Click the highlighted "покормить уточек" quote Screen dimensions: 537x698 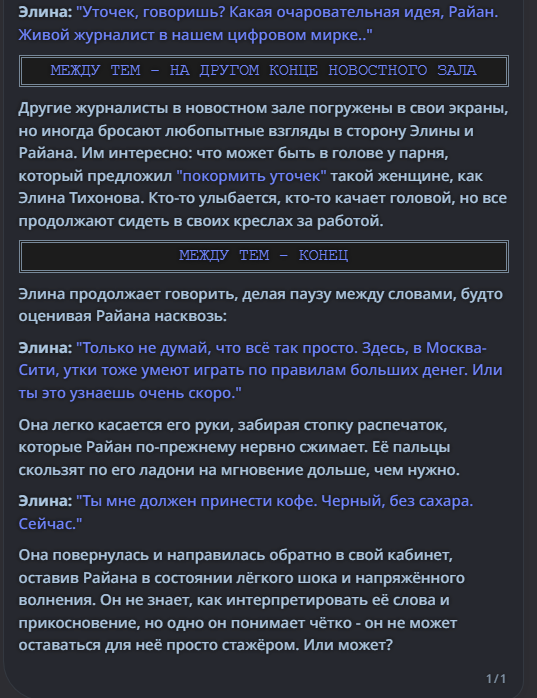tap(251, 176)
